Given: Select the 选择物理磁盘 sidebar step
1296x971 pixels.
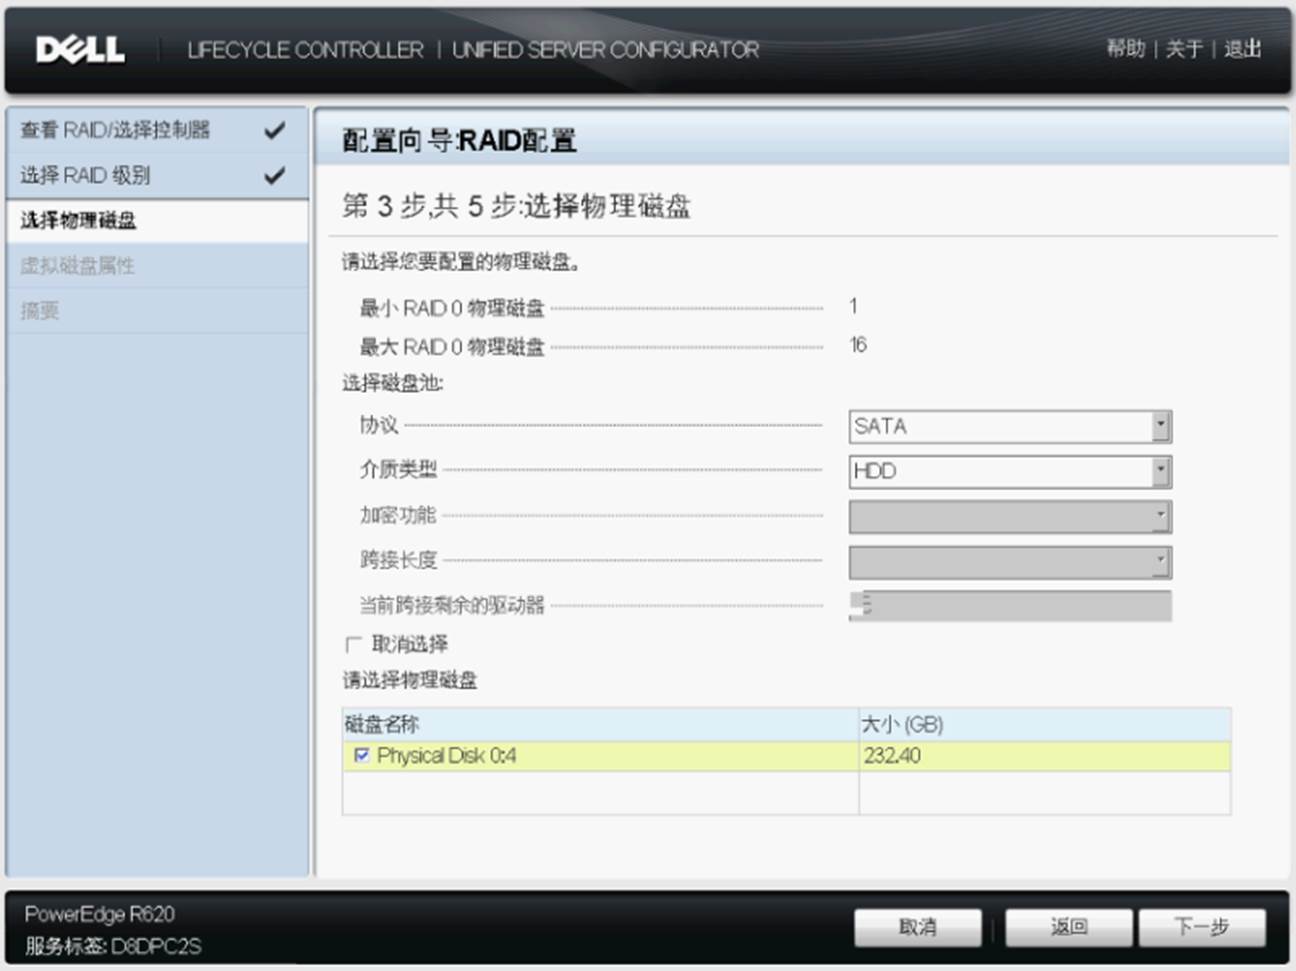Looking at the screenshot, I should 78,221.
